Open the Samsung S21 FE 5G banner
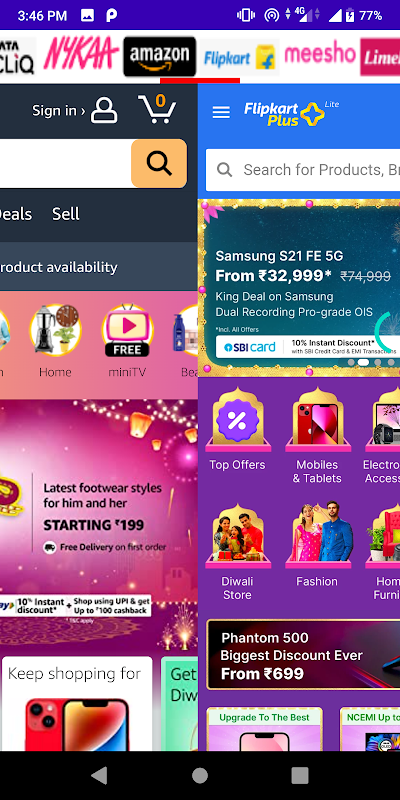 pyautogui.click(x=300, y=288)
